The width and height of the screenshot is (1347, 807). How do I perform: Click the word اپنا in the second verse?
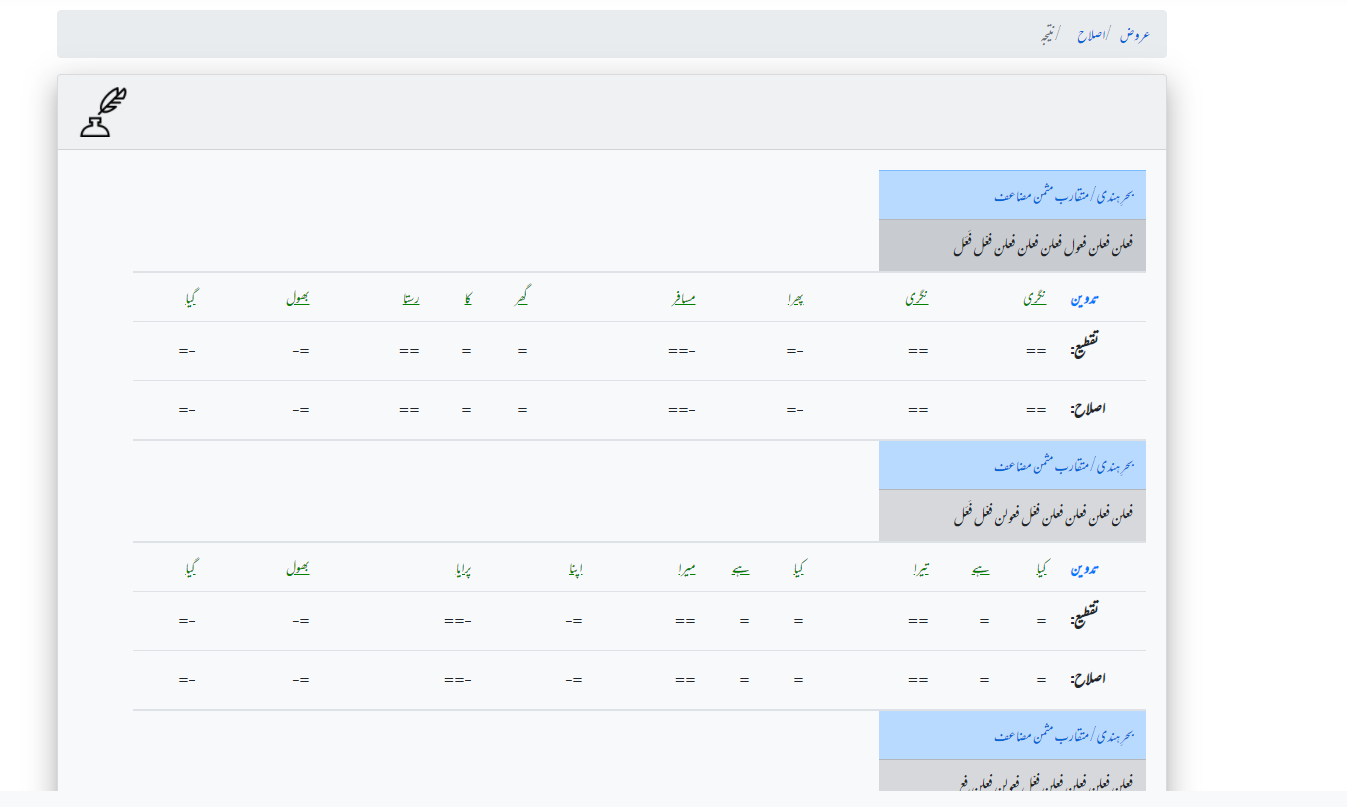pos(574,568)
